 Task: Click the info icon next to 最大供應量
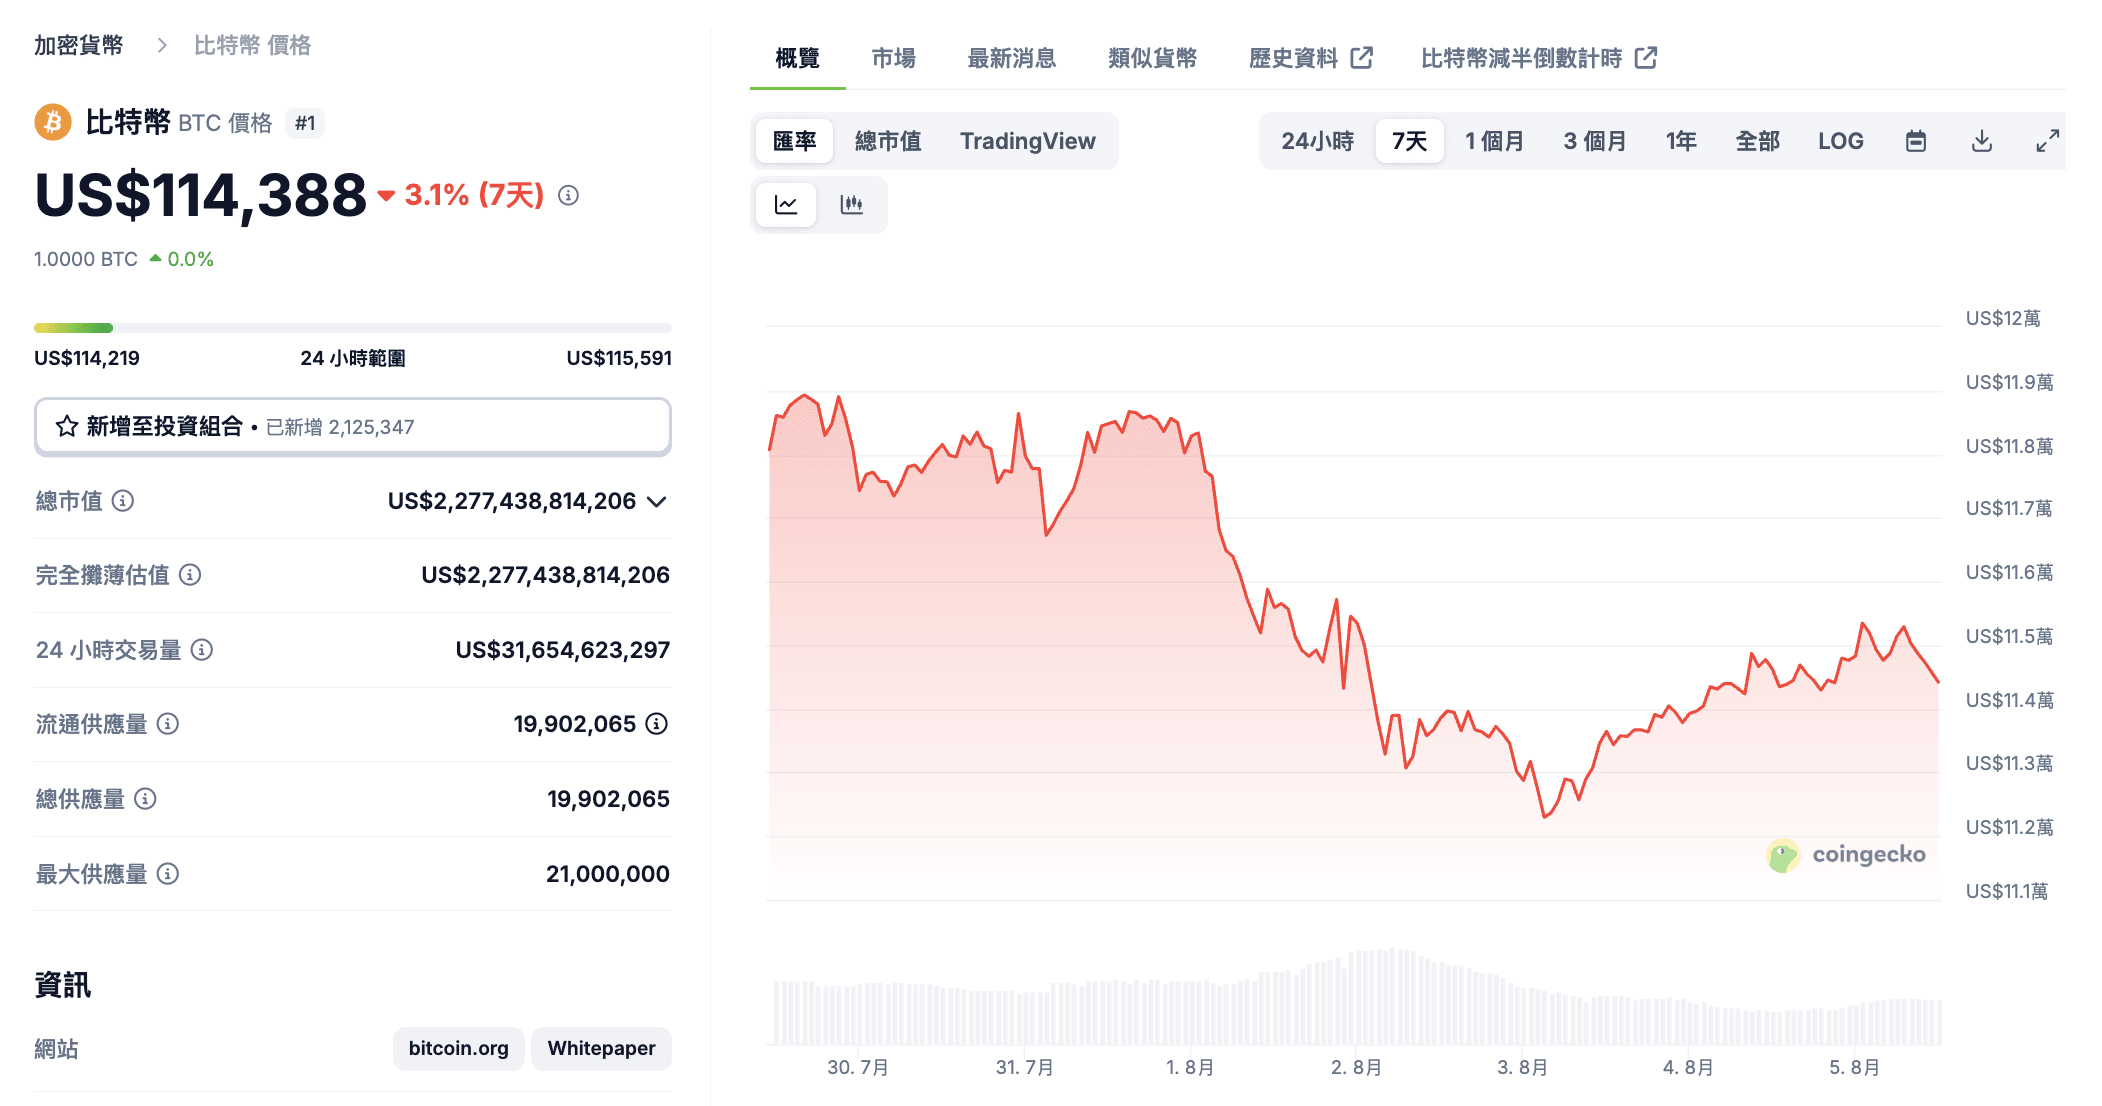click(168, 874)
